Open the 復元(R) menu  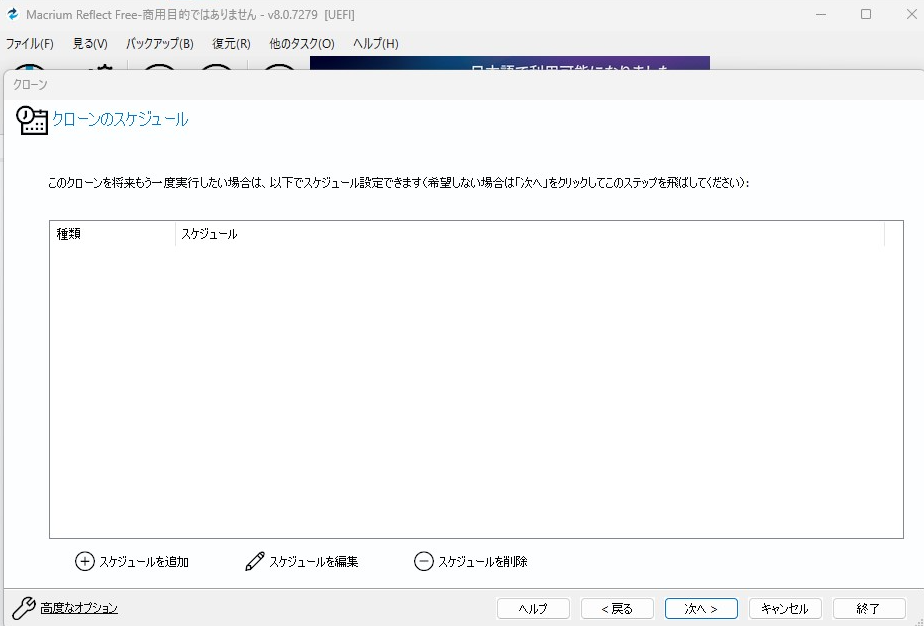(229, 44)
